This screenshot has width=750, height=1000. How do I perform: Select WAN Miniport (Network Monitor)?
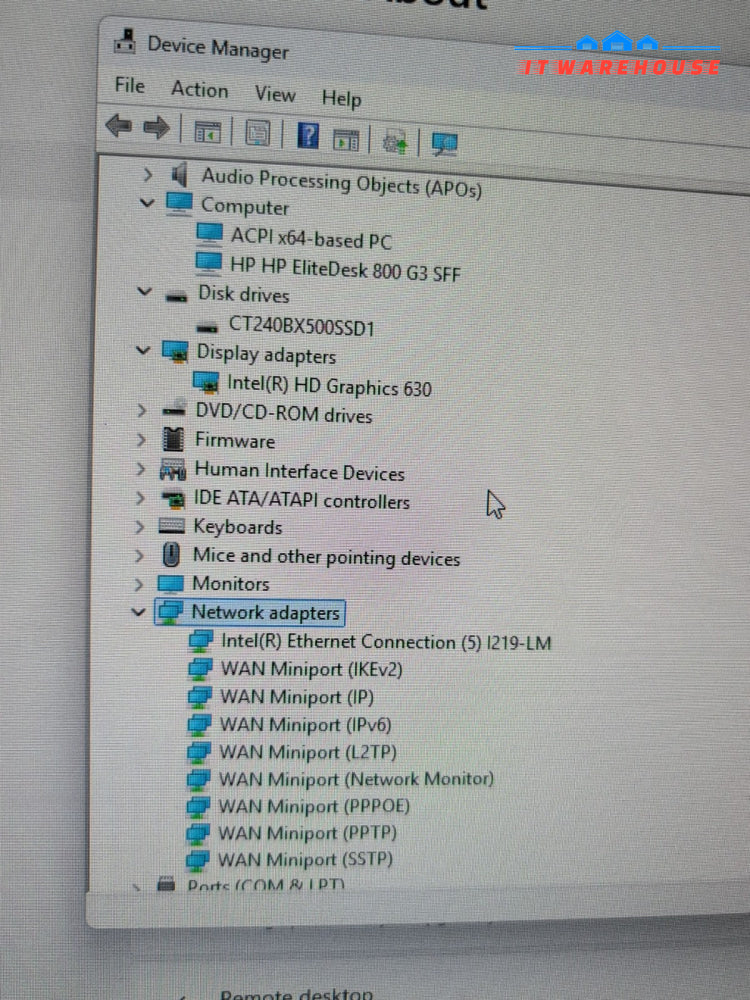(357, 779)
